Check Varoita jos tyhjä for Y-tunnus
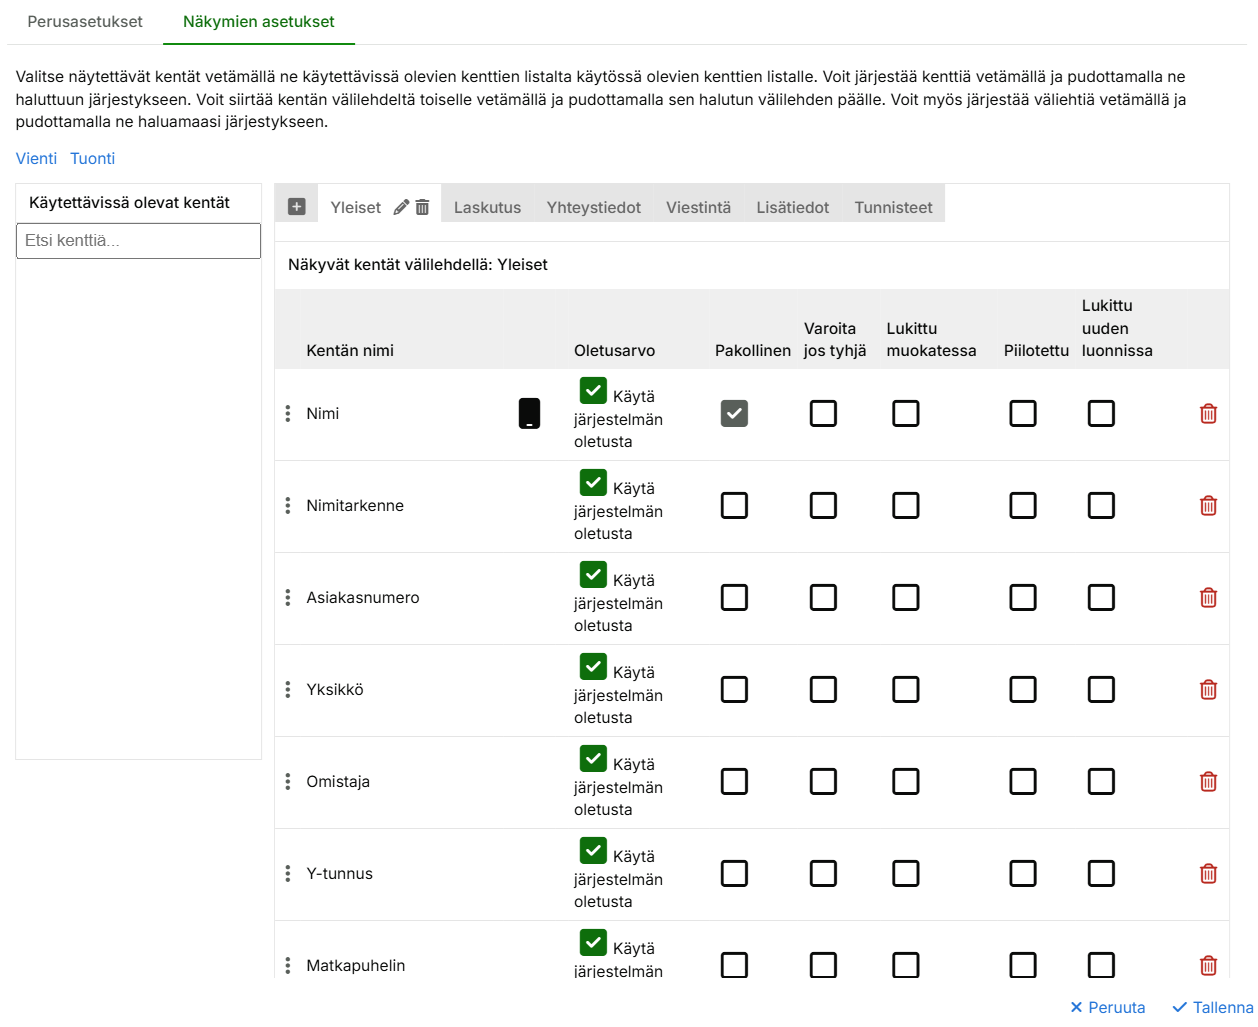The image size is (1258, 1027). tap(823, 874)
